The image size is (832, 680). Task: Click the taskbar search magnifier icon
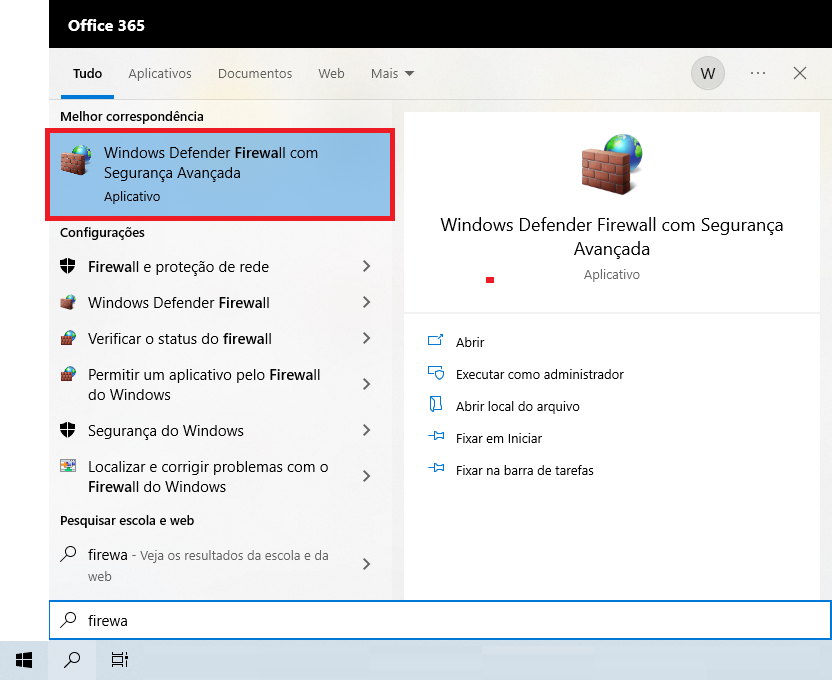point(72,660)
